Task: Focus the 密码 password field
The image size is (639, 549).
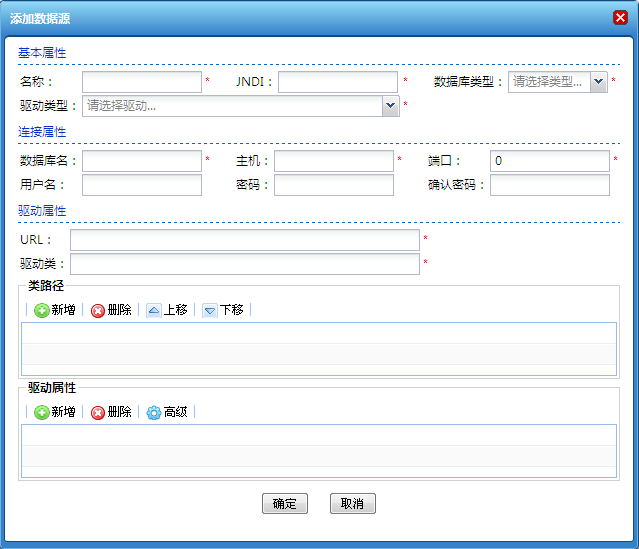Action: [334, 185]
